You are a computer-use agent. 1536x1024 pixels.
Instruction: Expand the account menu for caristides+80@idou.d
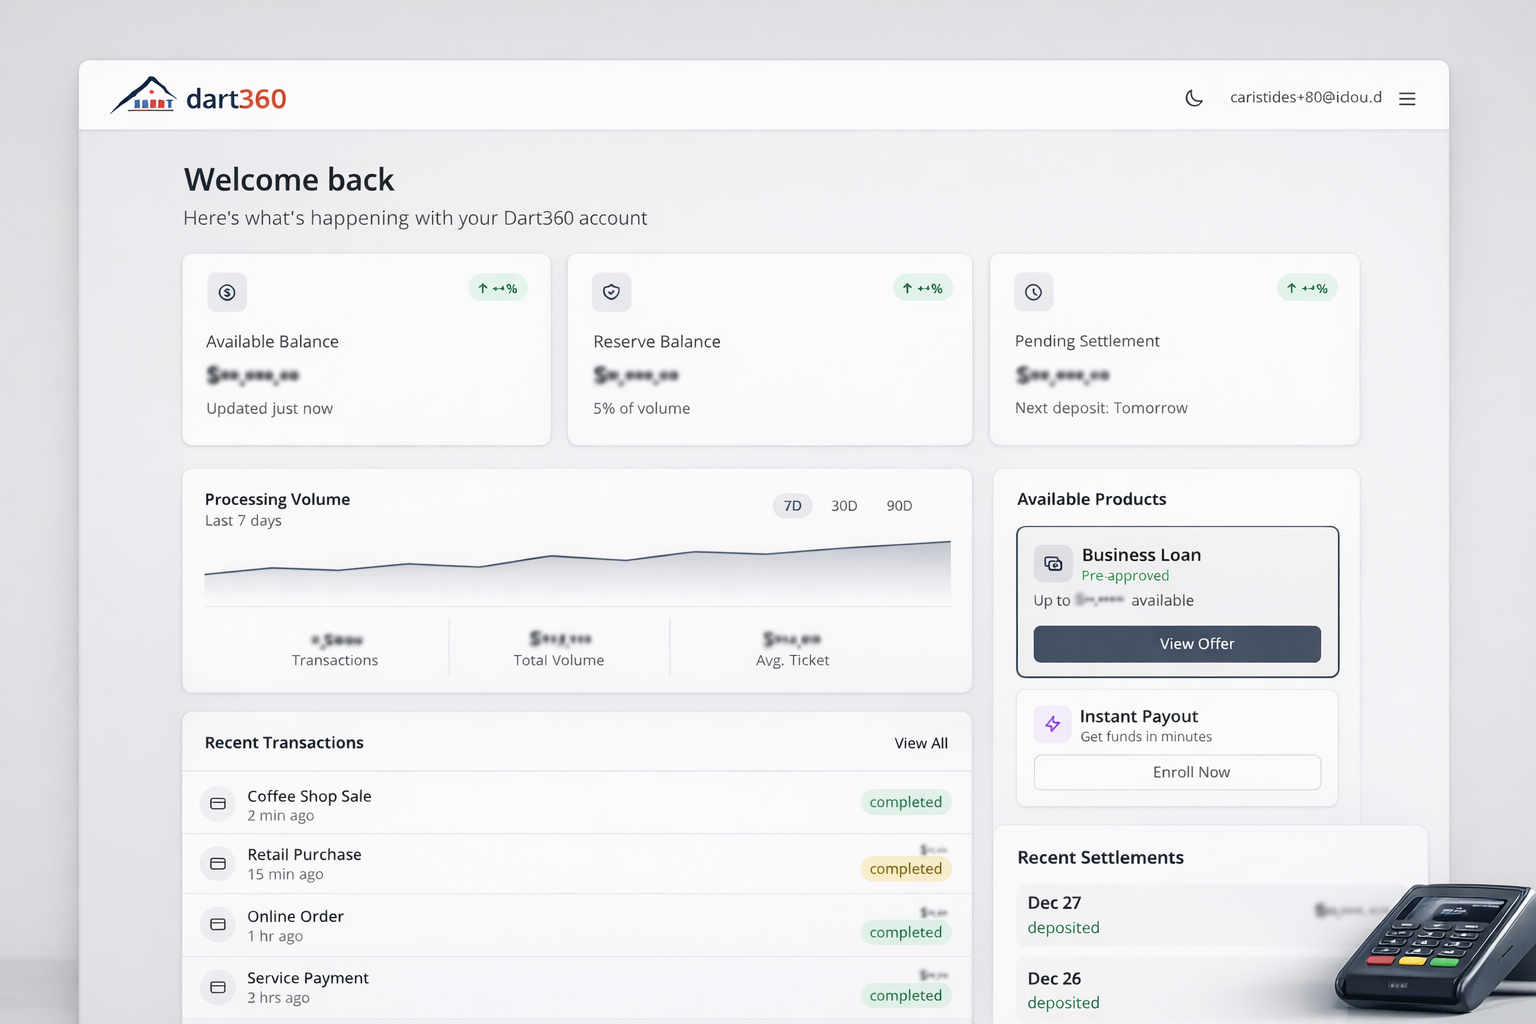coord(1306,97)
